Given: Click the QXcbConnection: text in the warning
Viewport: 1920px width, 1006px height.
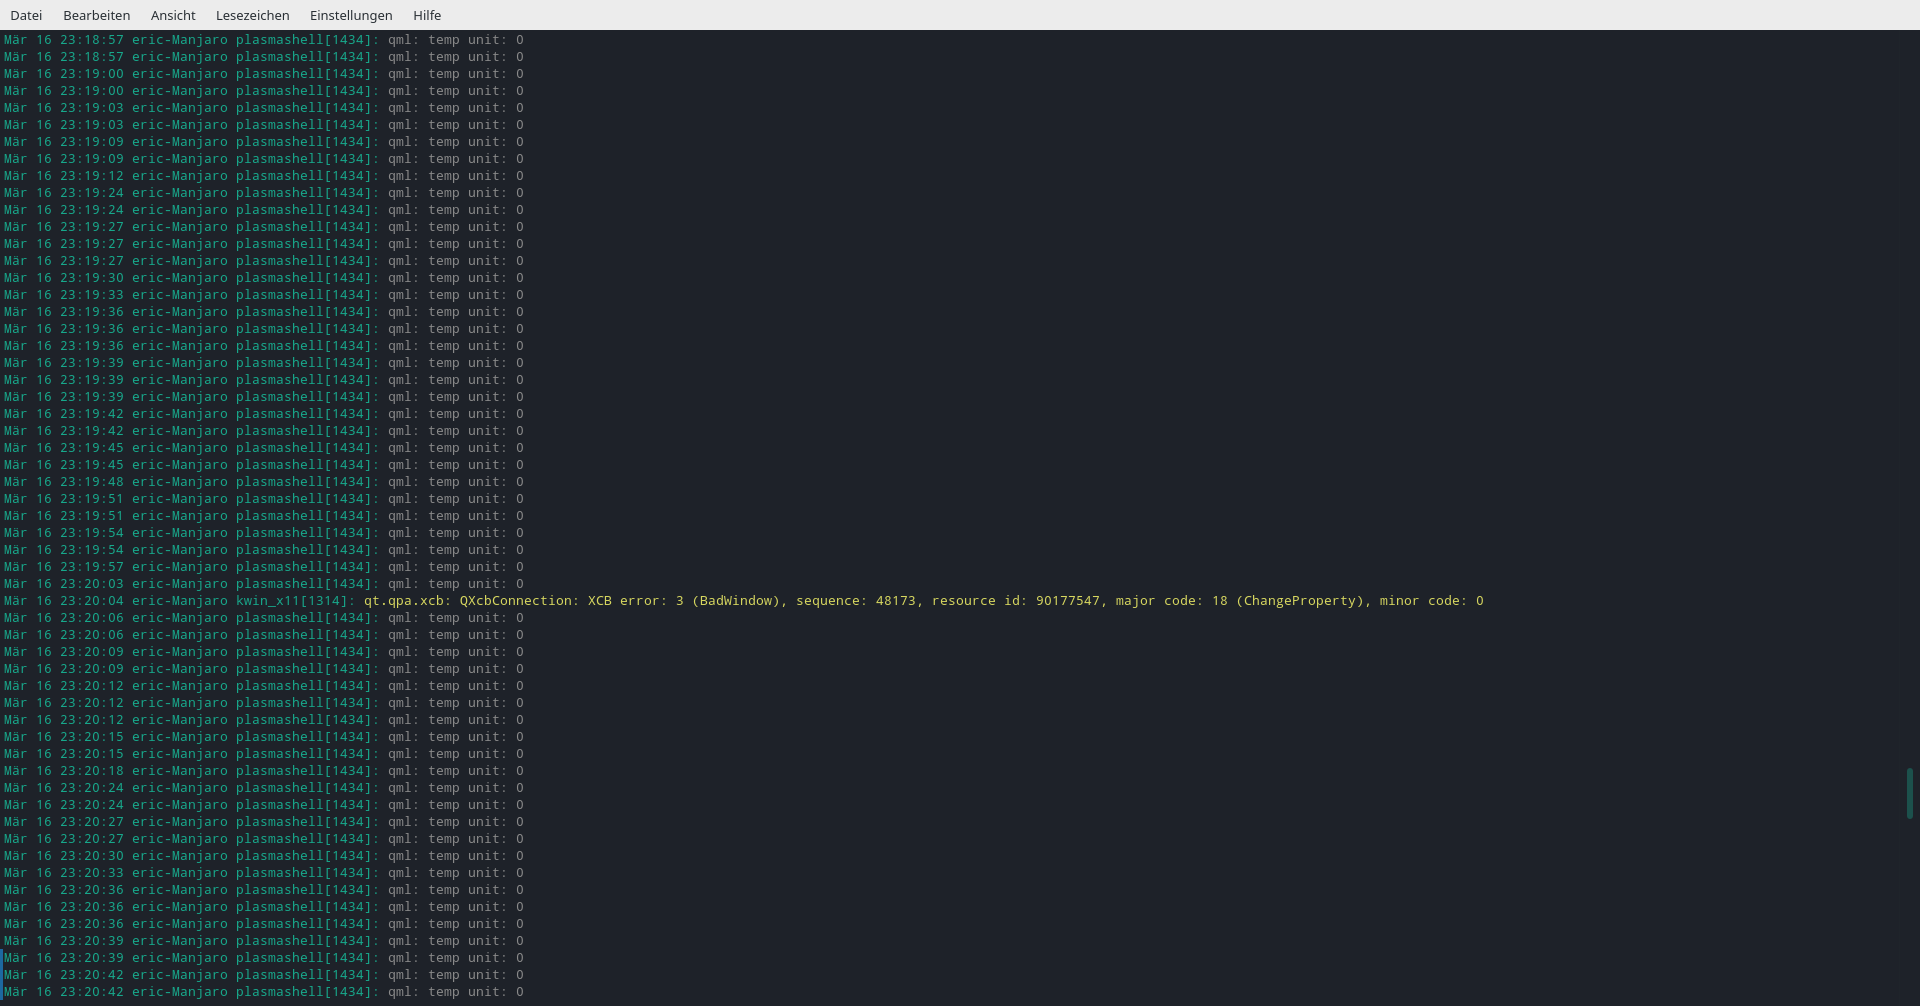Looking at the screenshot, I should click(x=520, y=601).
